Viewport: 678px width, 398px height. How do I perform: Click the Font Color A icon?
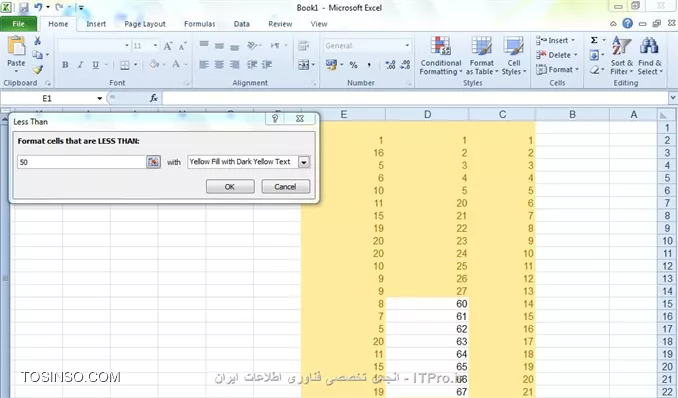tap(176, 64)
